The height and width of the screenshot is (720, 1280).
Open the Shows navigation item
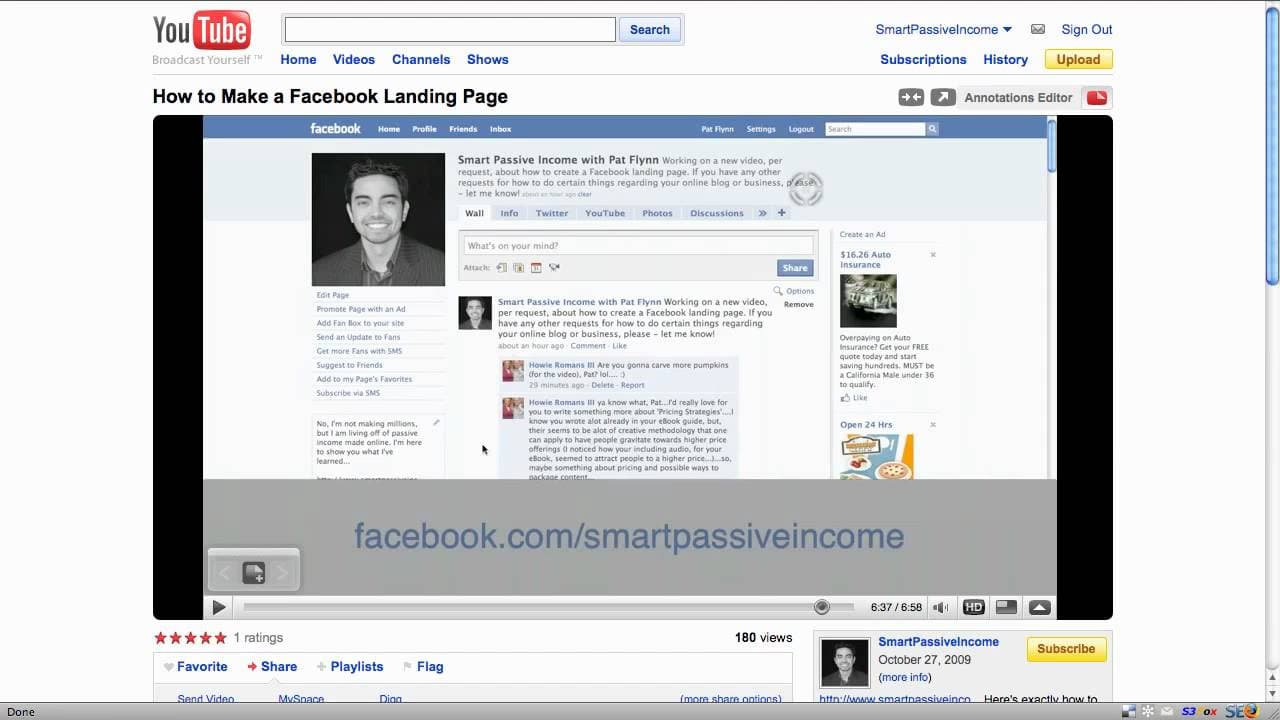[x=488, y=59]
